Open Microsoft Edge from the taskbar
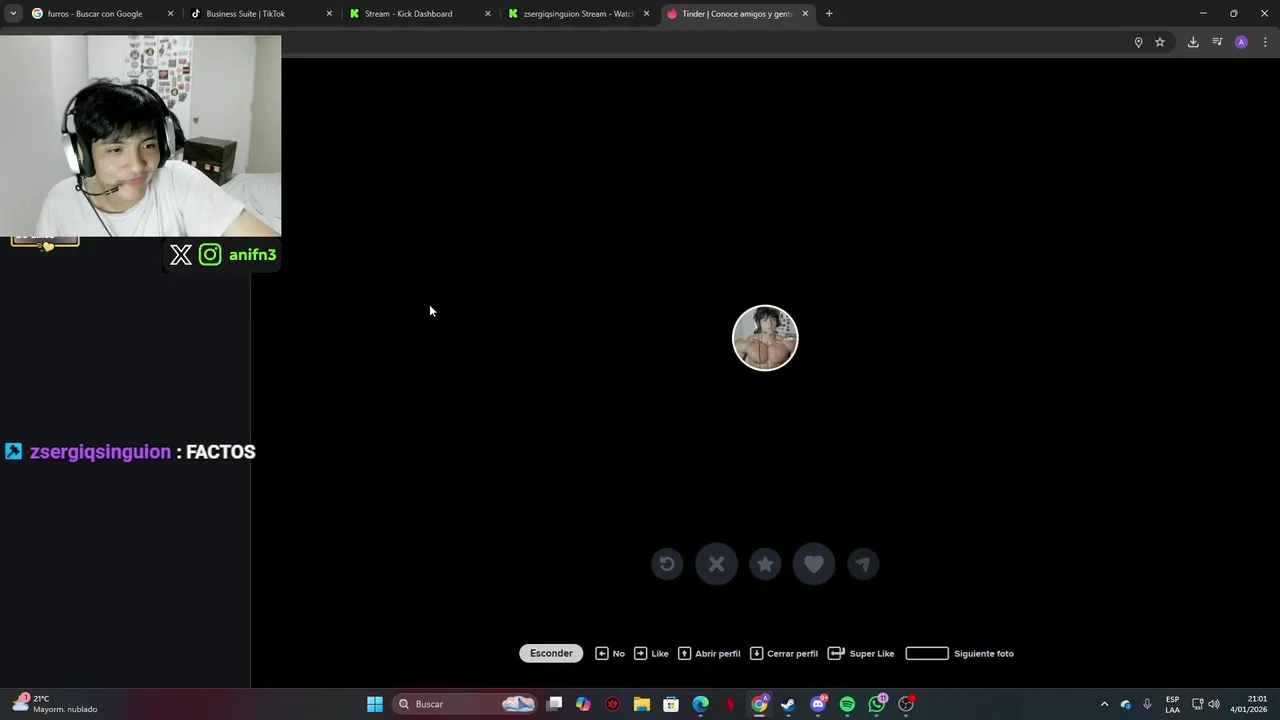Screen dimensions: 1280x720 point(701,704)
